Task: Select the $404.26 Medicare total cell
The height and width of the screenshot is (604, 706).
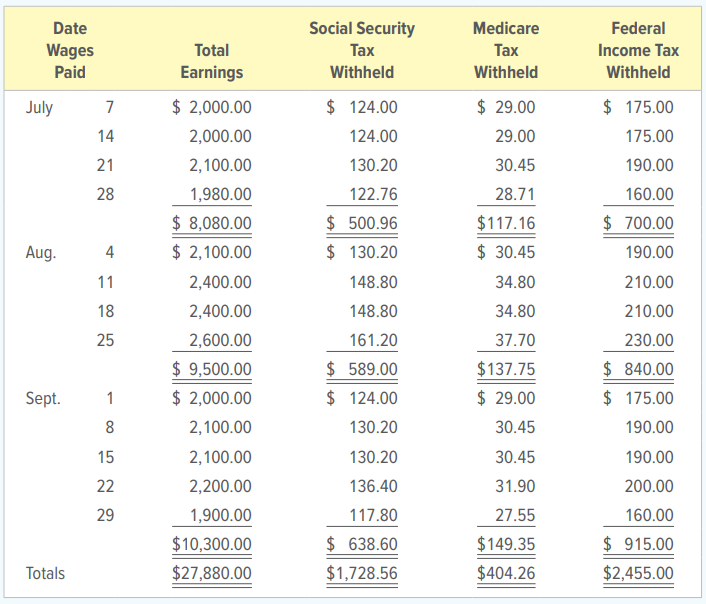Action: 506,573
